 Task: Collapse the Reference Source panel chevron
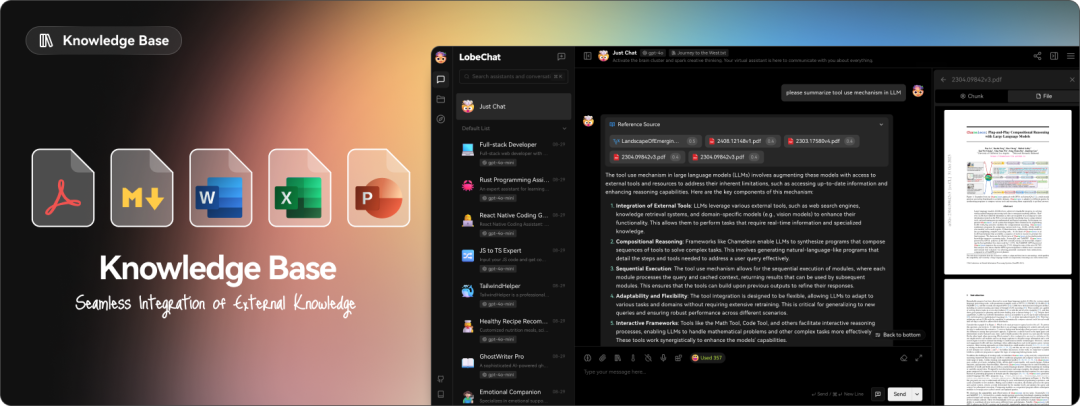point(882,125)
